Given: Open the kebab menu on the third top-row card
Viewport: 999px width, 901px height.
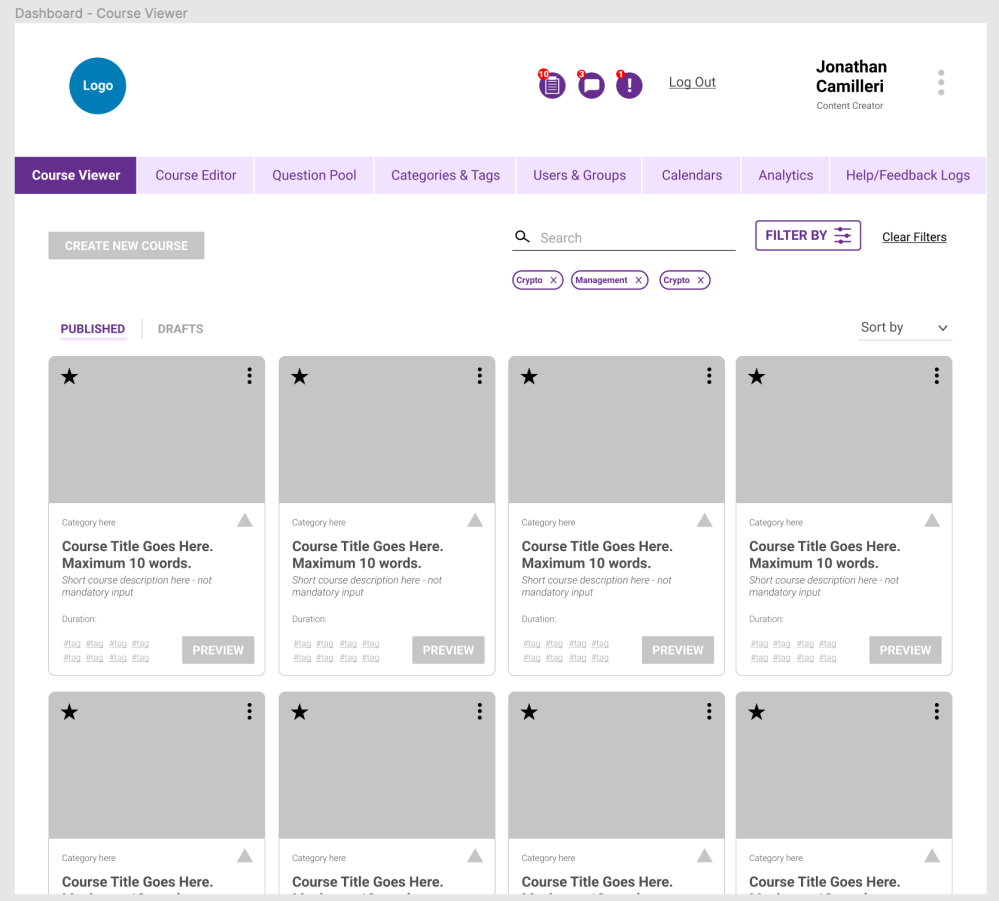Looking at the screenshot, I should pyautogui.click(x=709, y=376).
